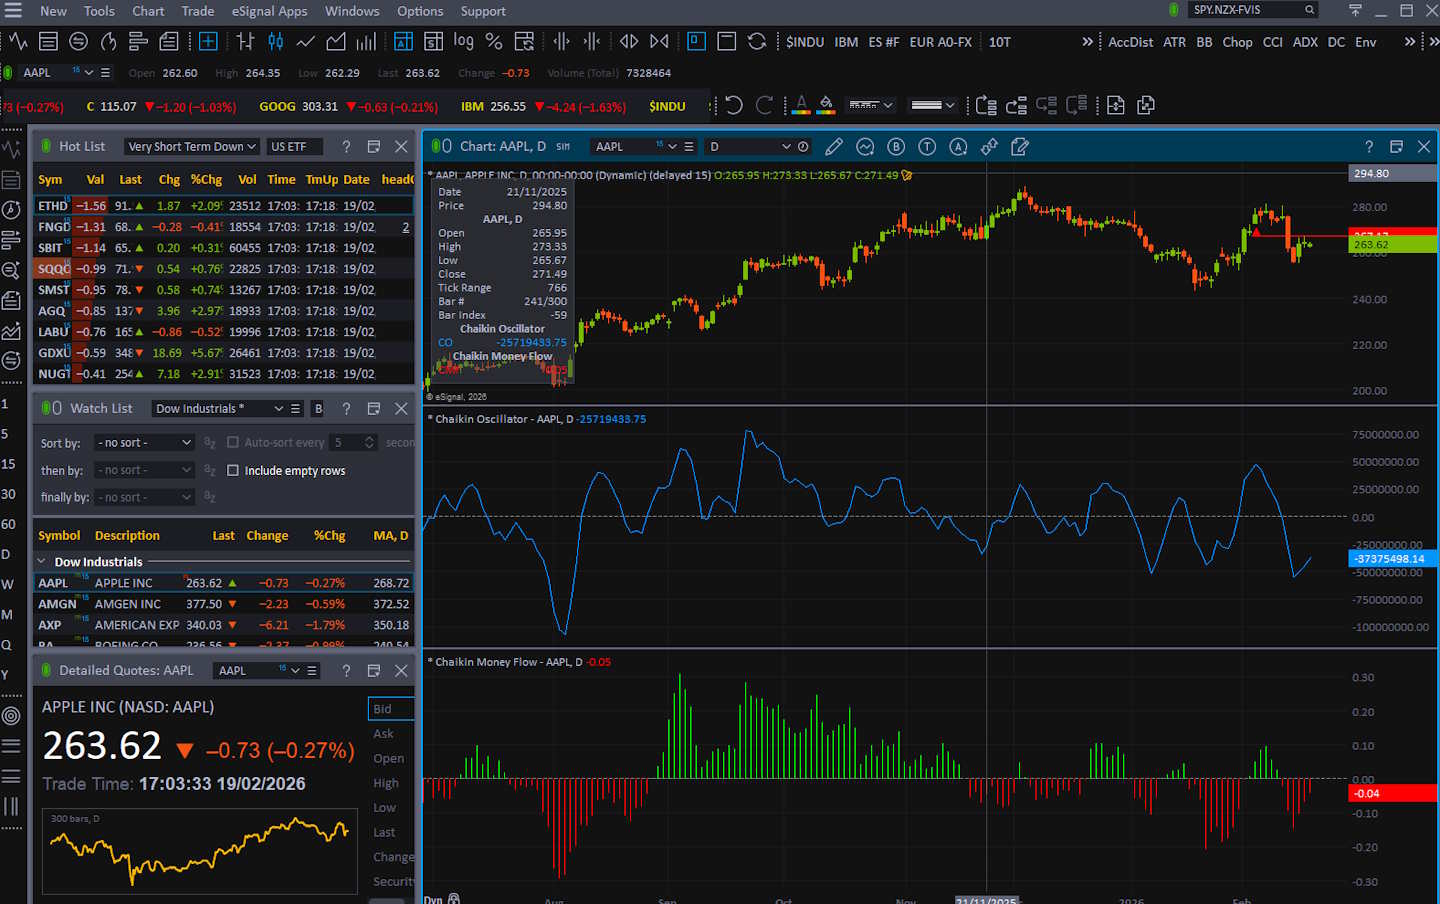Image resolution: width=1440 pixels, height=904 pixels.
Task: Open the line thickness dropdown
Action: click(x=933, y=105)
